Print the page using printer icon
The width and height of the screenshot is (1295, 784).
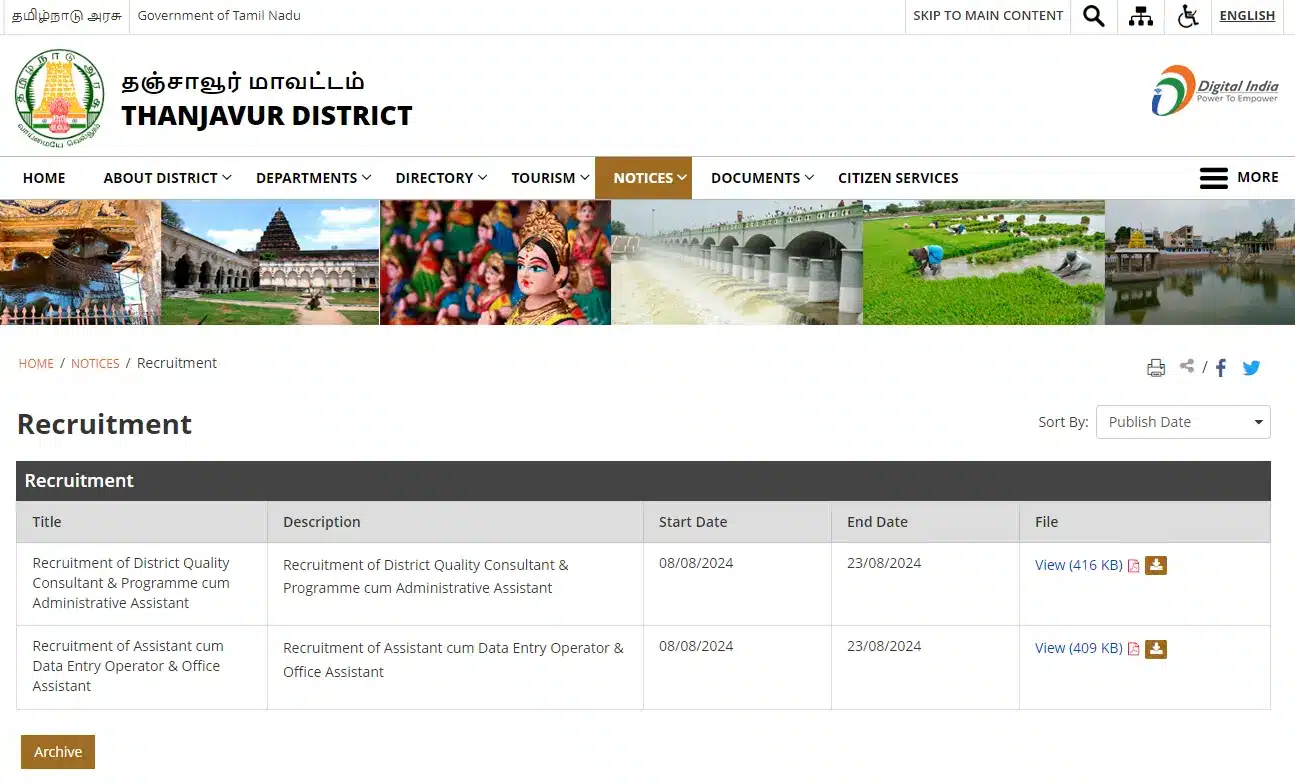click(1156, 368)
